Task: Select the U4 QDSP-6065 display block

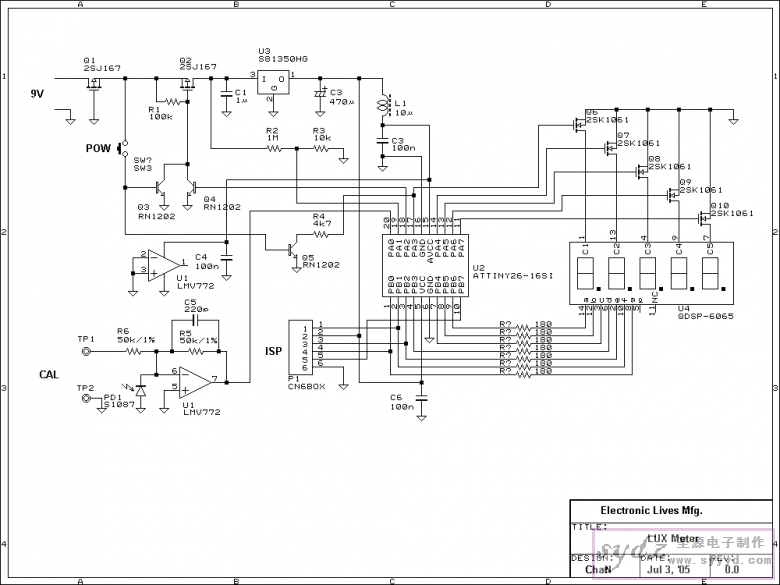Action: (651, 273)
